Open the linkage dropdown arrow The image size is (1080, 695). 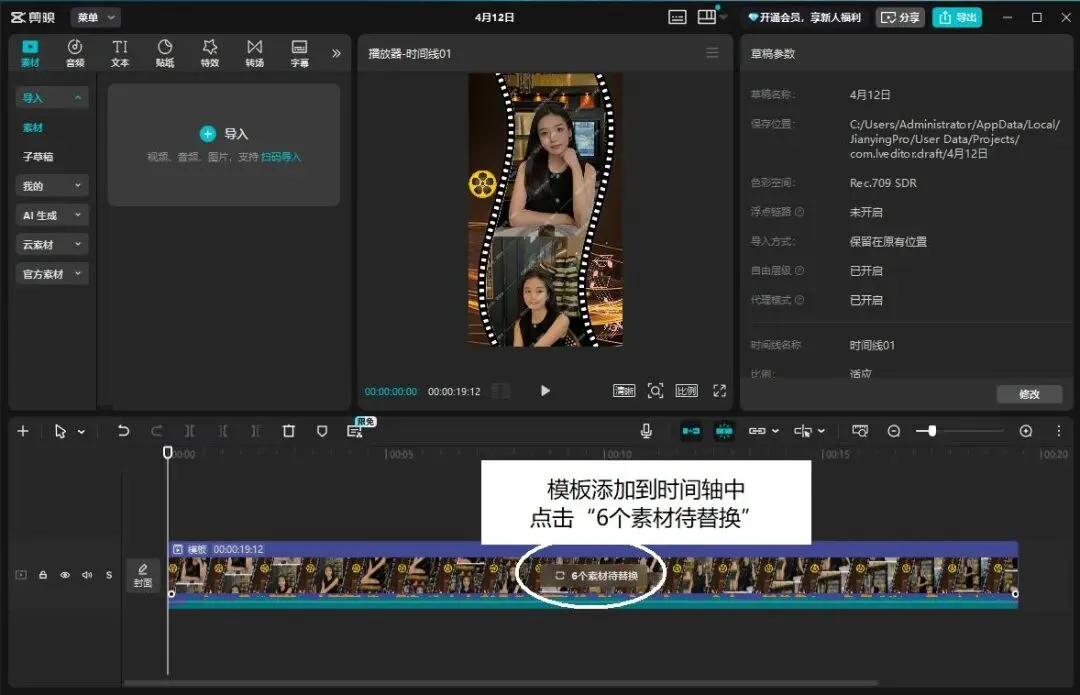click(776, 431)
